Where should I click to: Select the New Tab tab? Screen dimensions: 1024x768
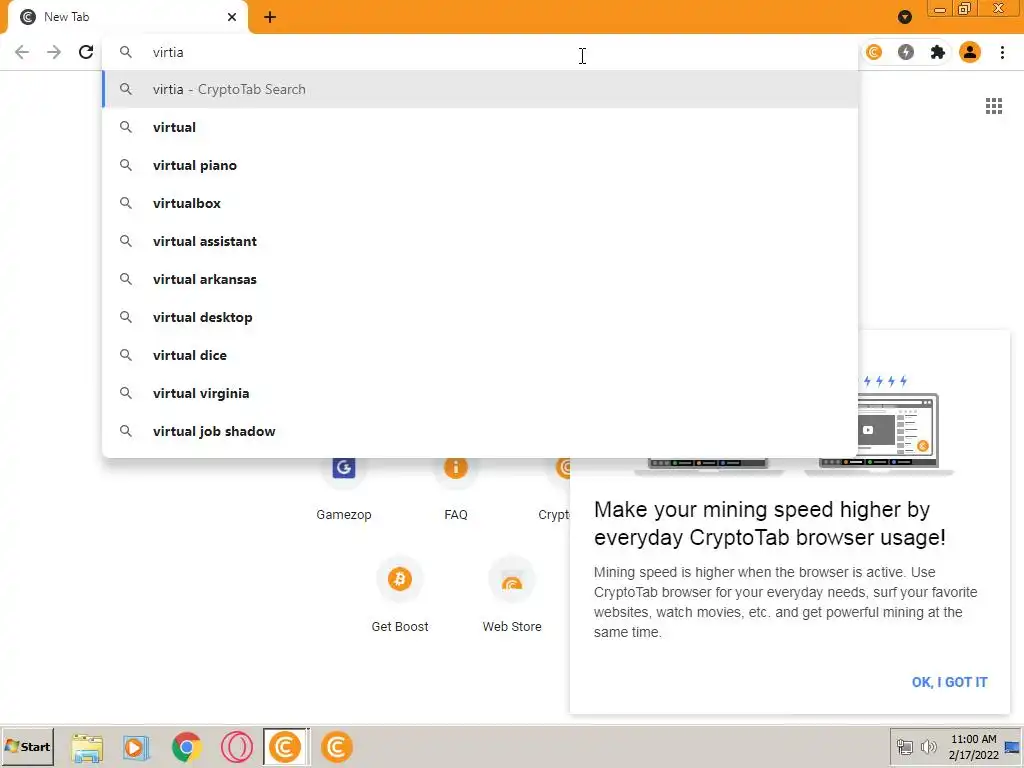(127, 17)
